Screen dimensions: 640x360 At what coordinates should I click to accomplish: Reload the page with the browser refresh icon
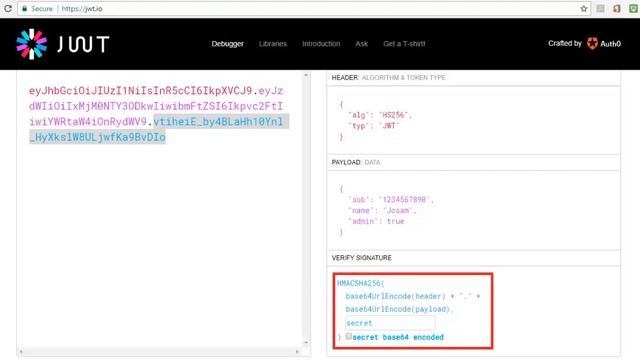(7, 8)
